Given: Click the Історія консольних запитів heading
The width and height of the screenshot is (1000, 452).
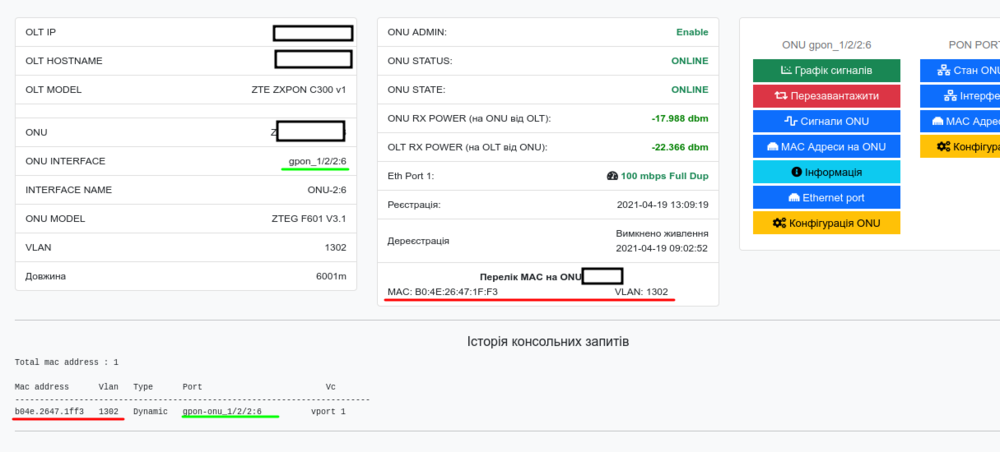Looking at the screenshot, I should coord(548,342).
